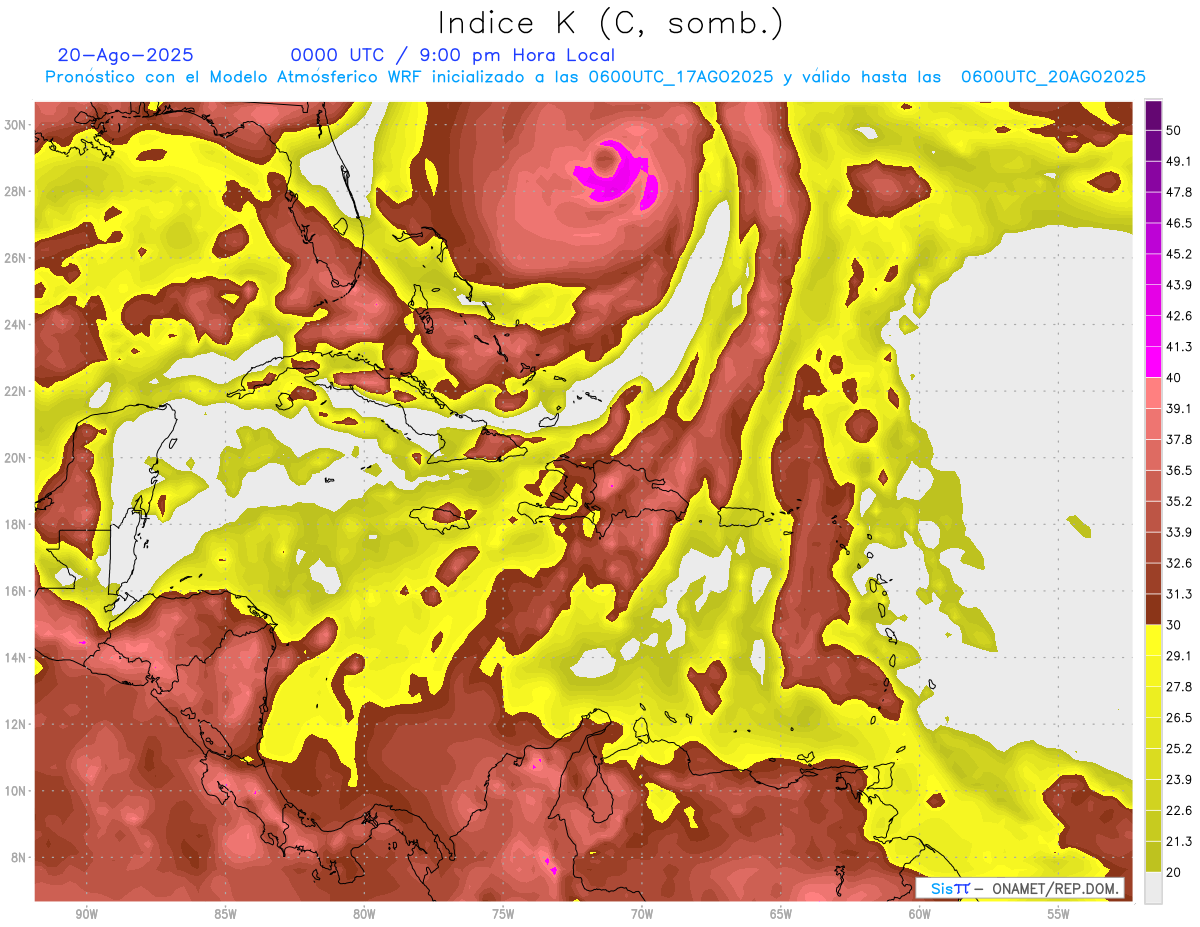Click the color bar value '45.2'
Image resolution: width=1200 pixels, height=927 pixels.
[x=1178, y=254]
